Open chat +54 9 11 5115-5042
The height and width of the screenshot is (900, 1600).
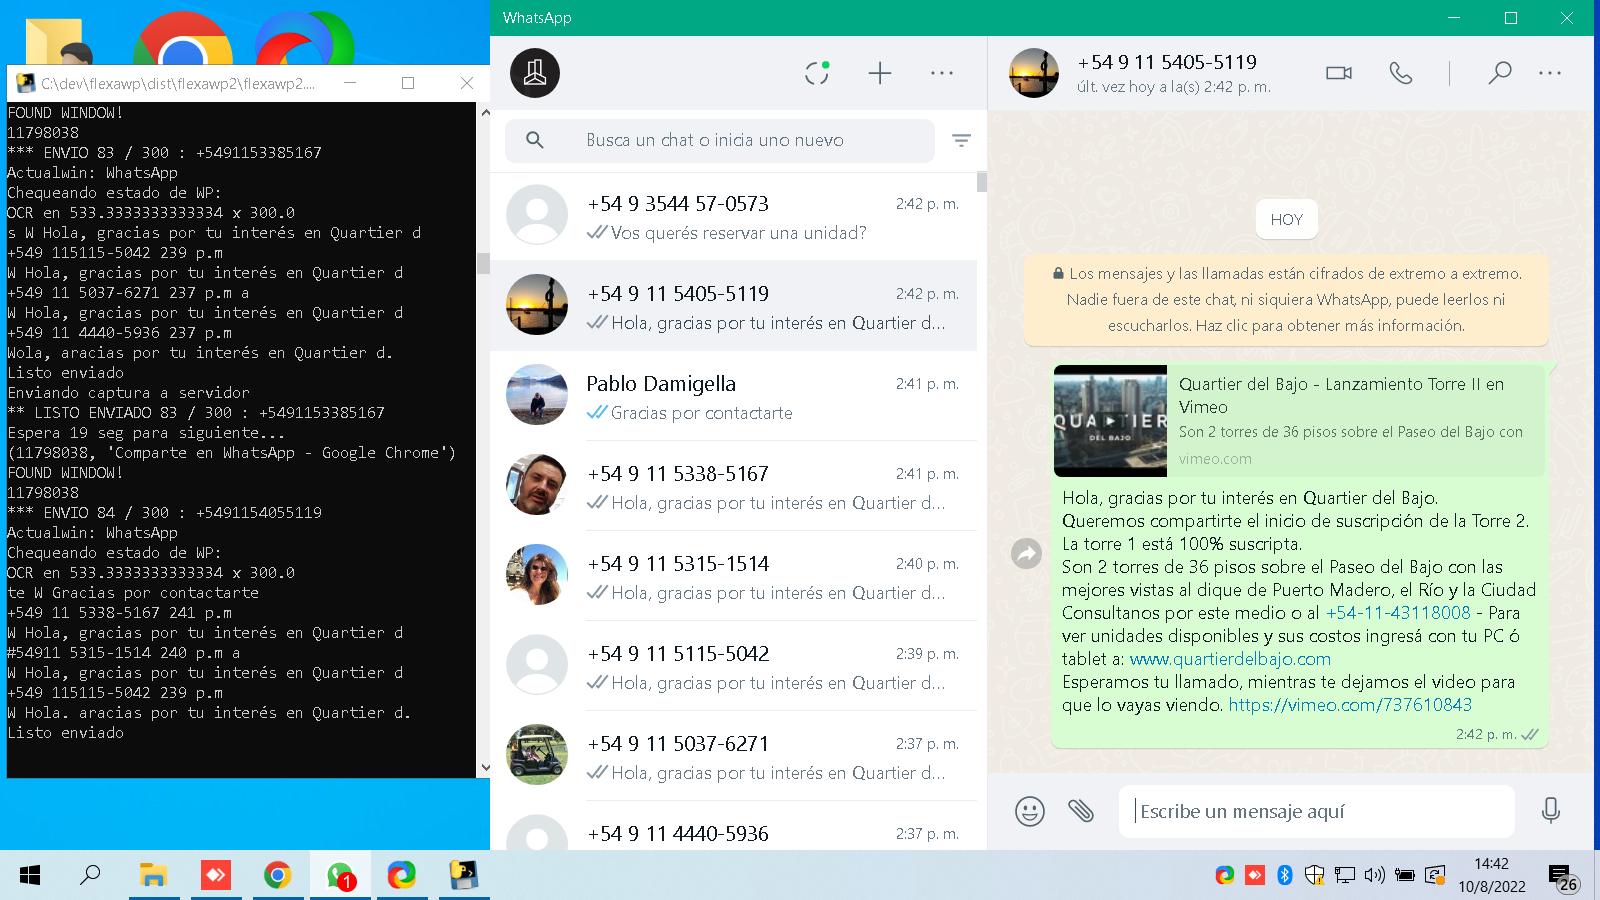point(733,666)
